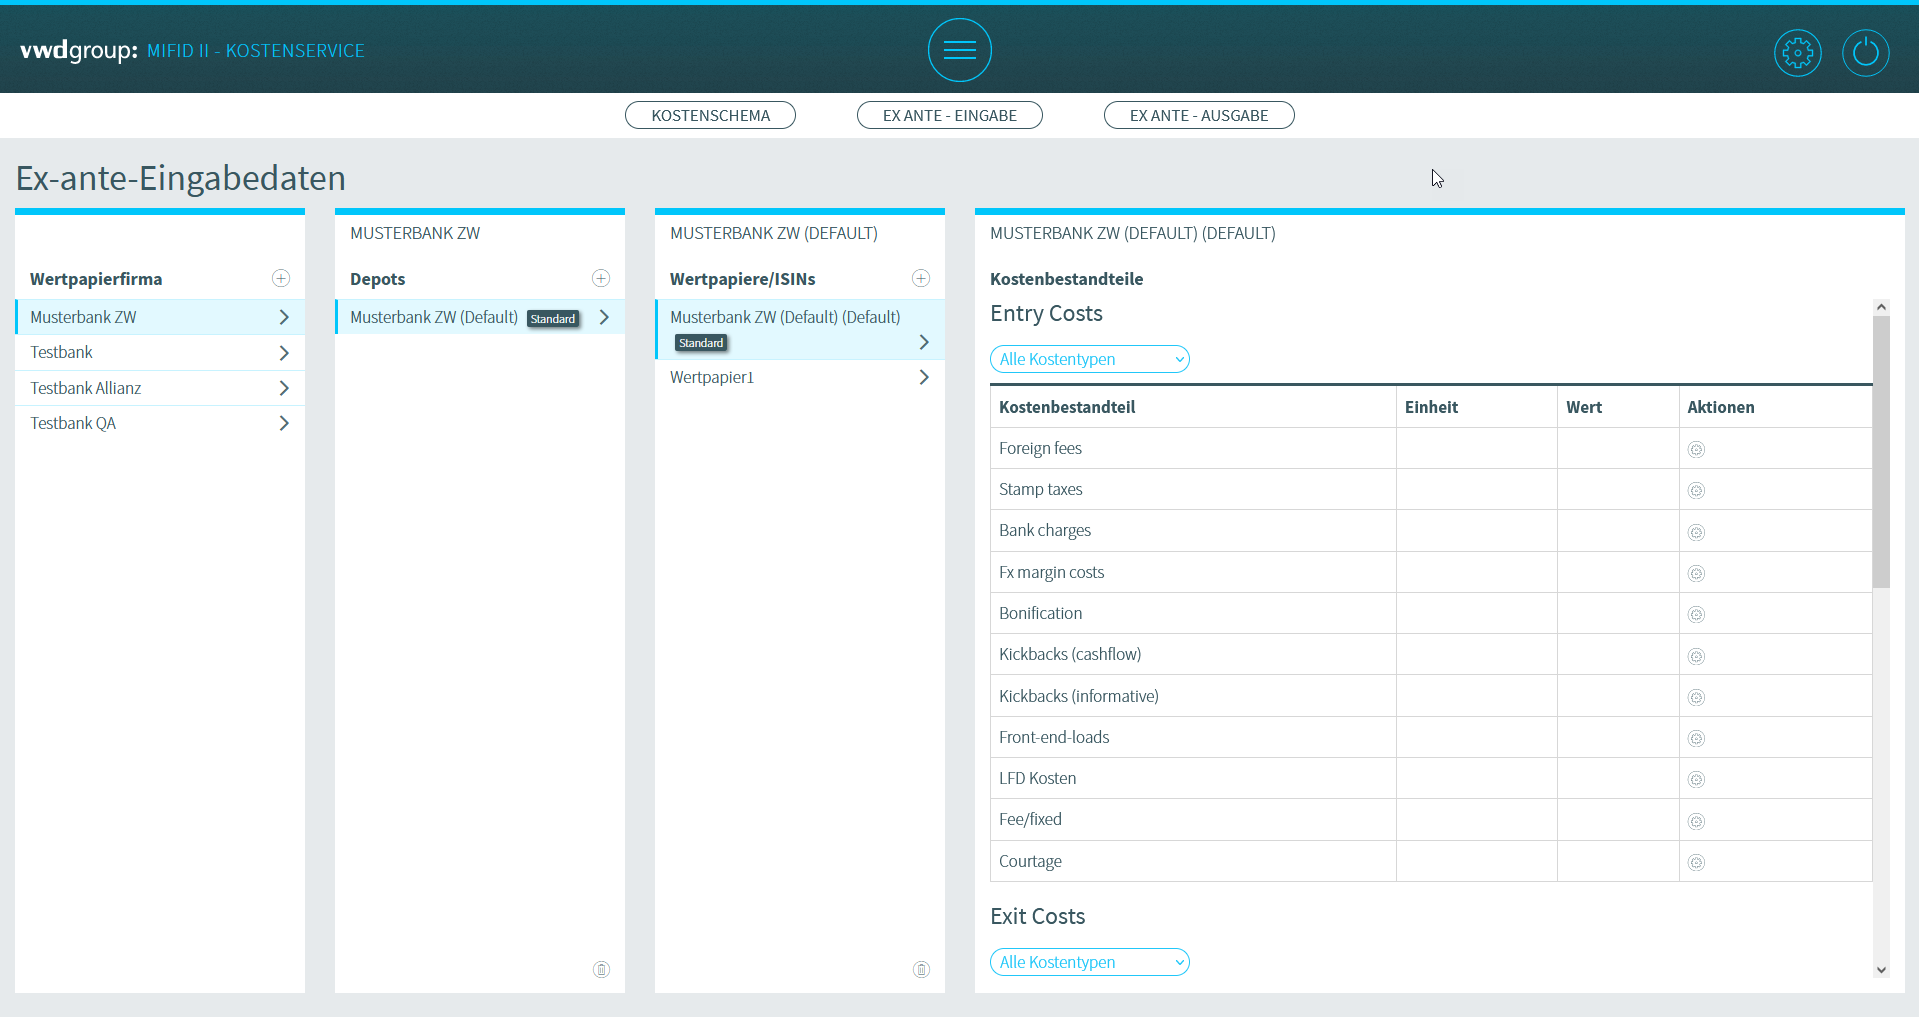Screen dimensions: 1919x1017
Task: Click trash icon in Wertpapiere/ISINs panel
Action: click(x=921, y=969)
